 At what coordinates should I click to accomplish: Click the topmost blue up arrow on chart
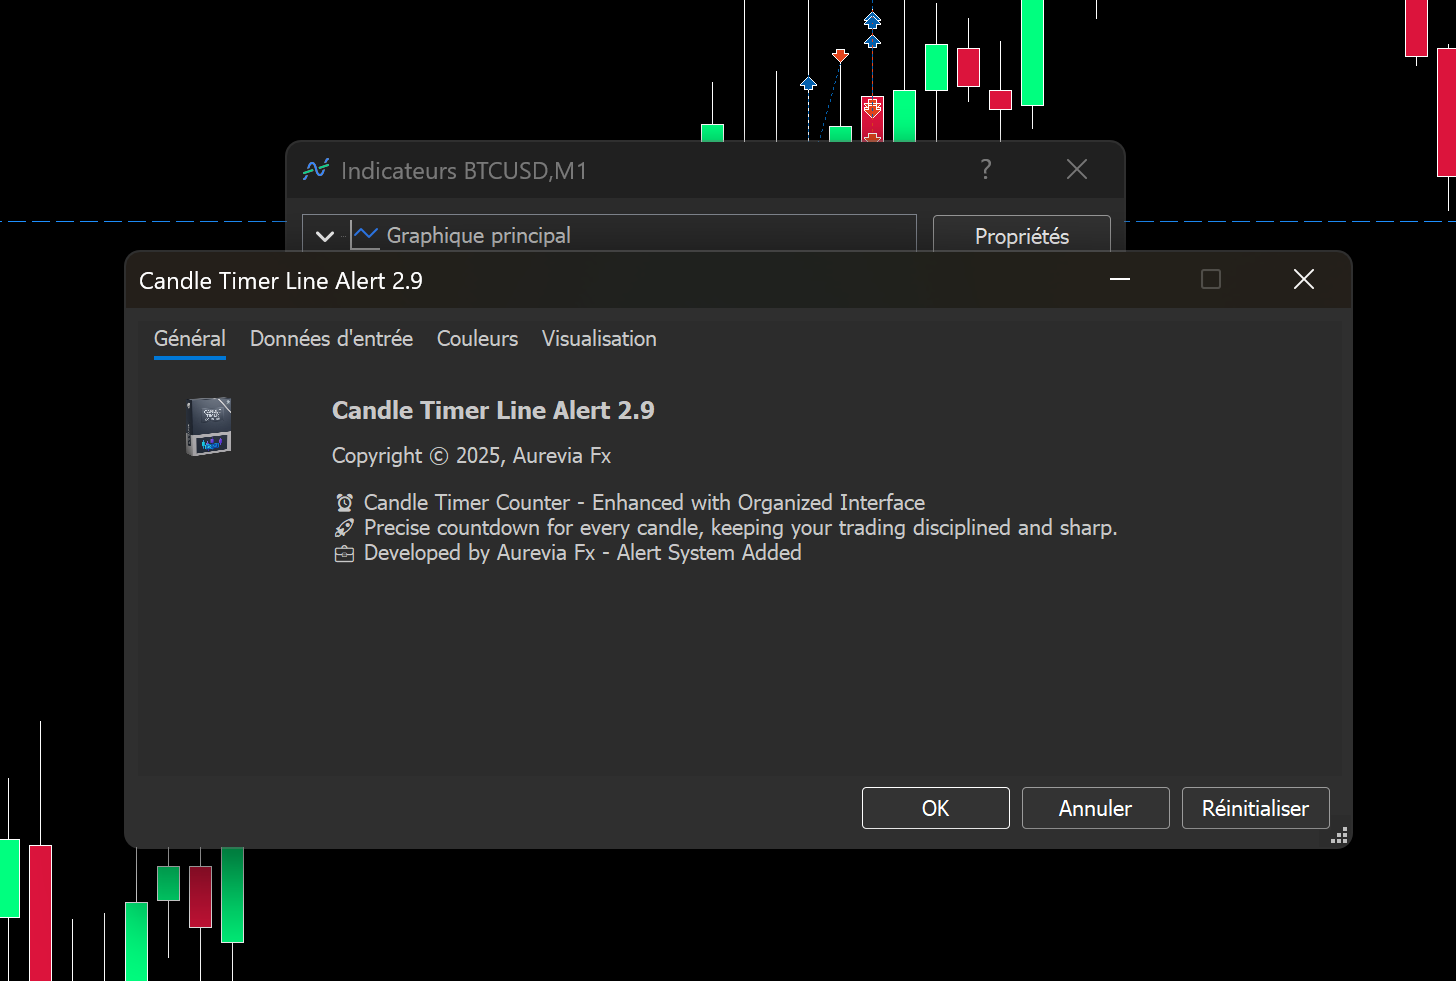coord(872,20)
